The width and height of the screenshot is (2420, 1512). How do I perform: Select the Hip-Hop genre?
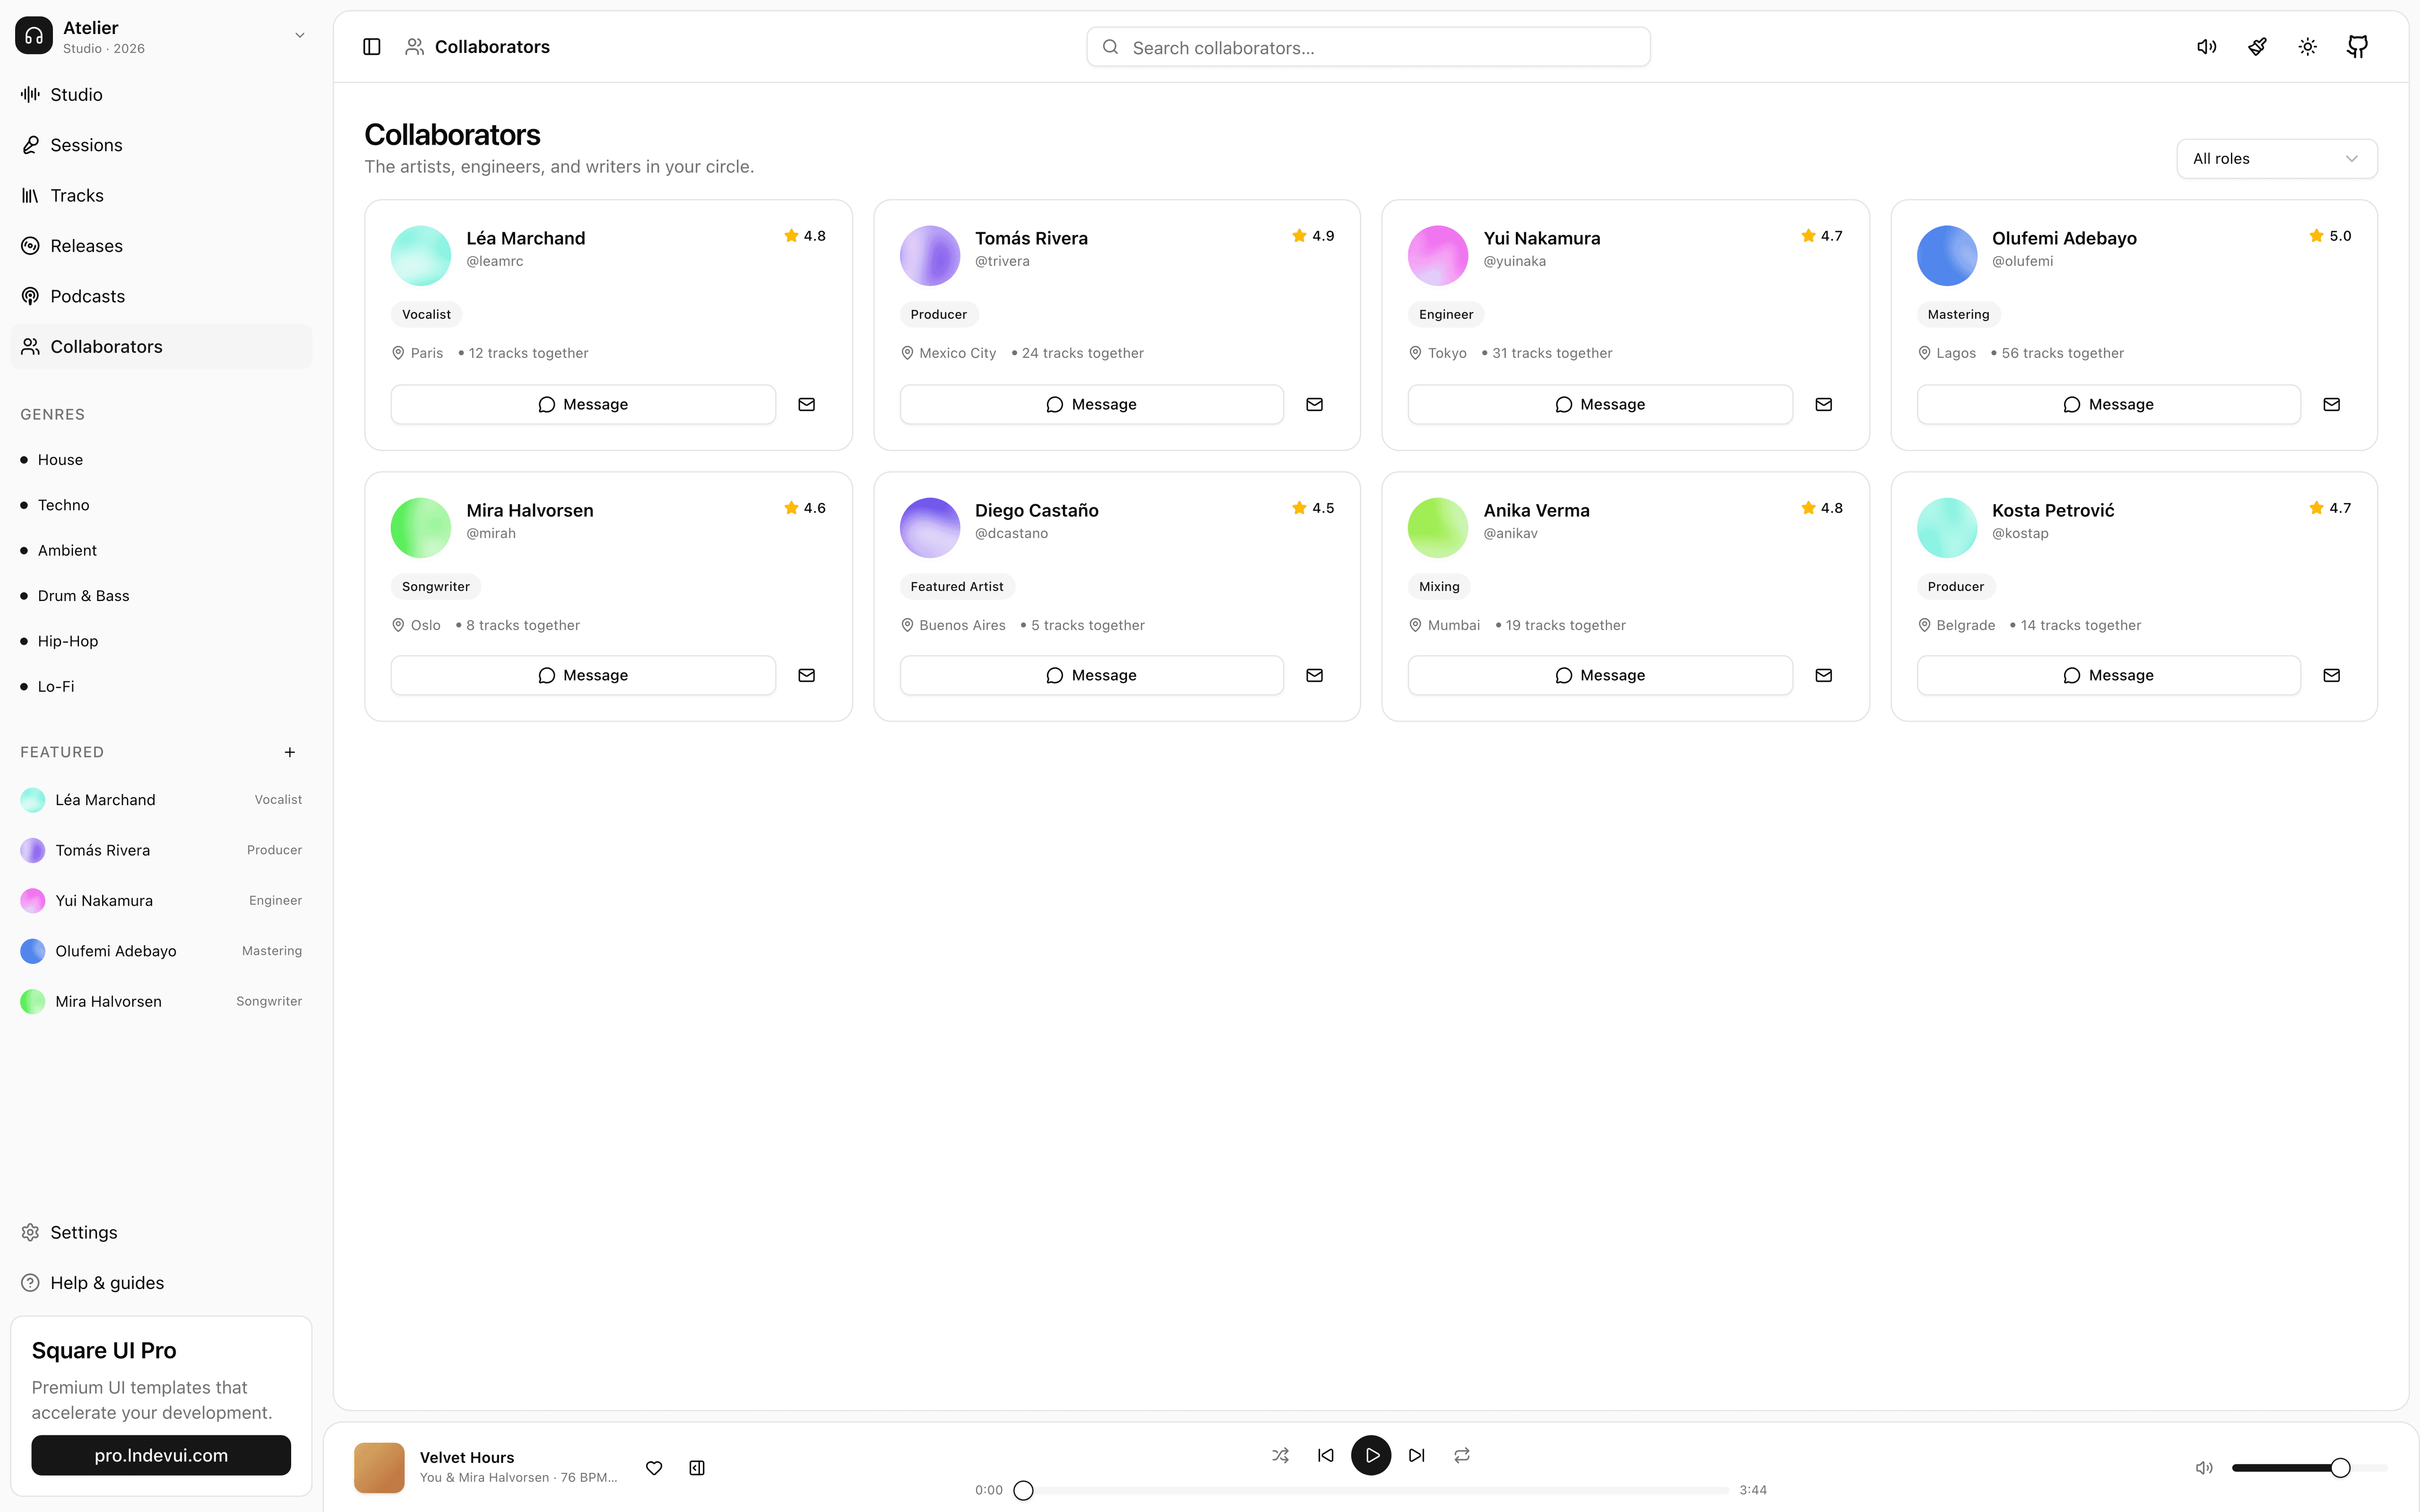[x=161, y=641]
